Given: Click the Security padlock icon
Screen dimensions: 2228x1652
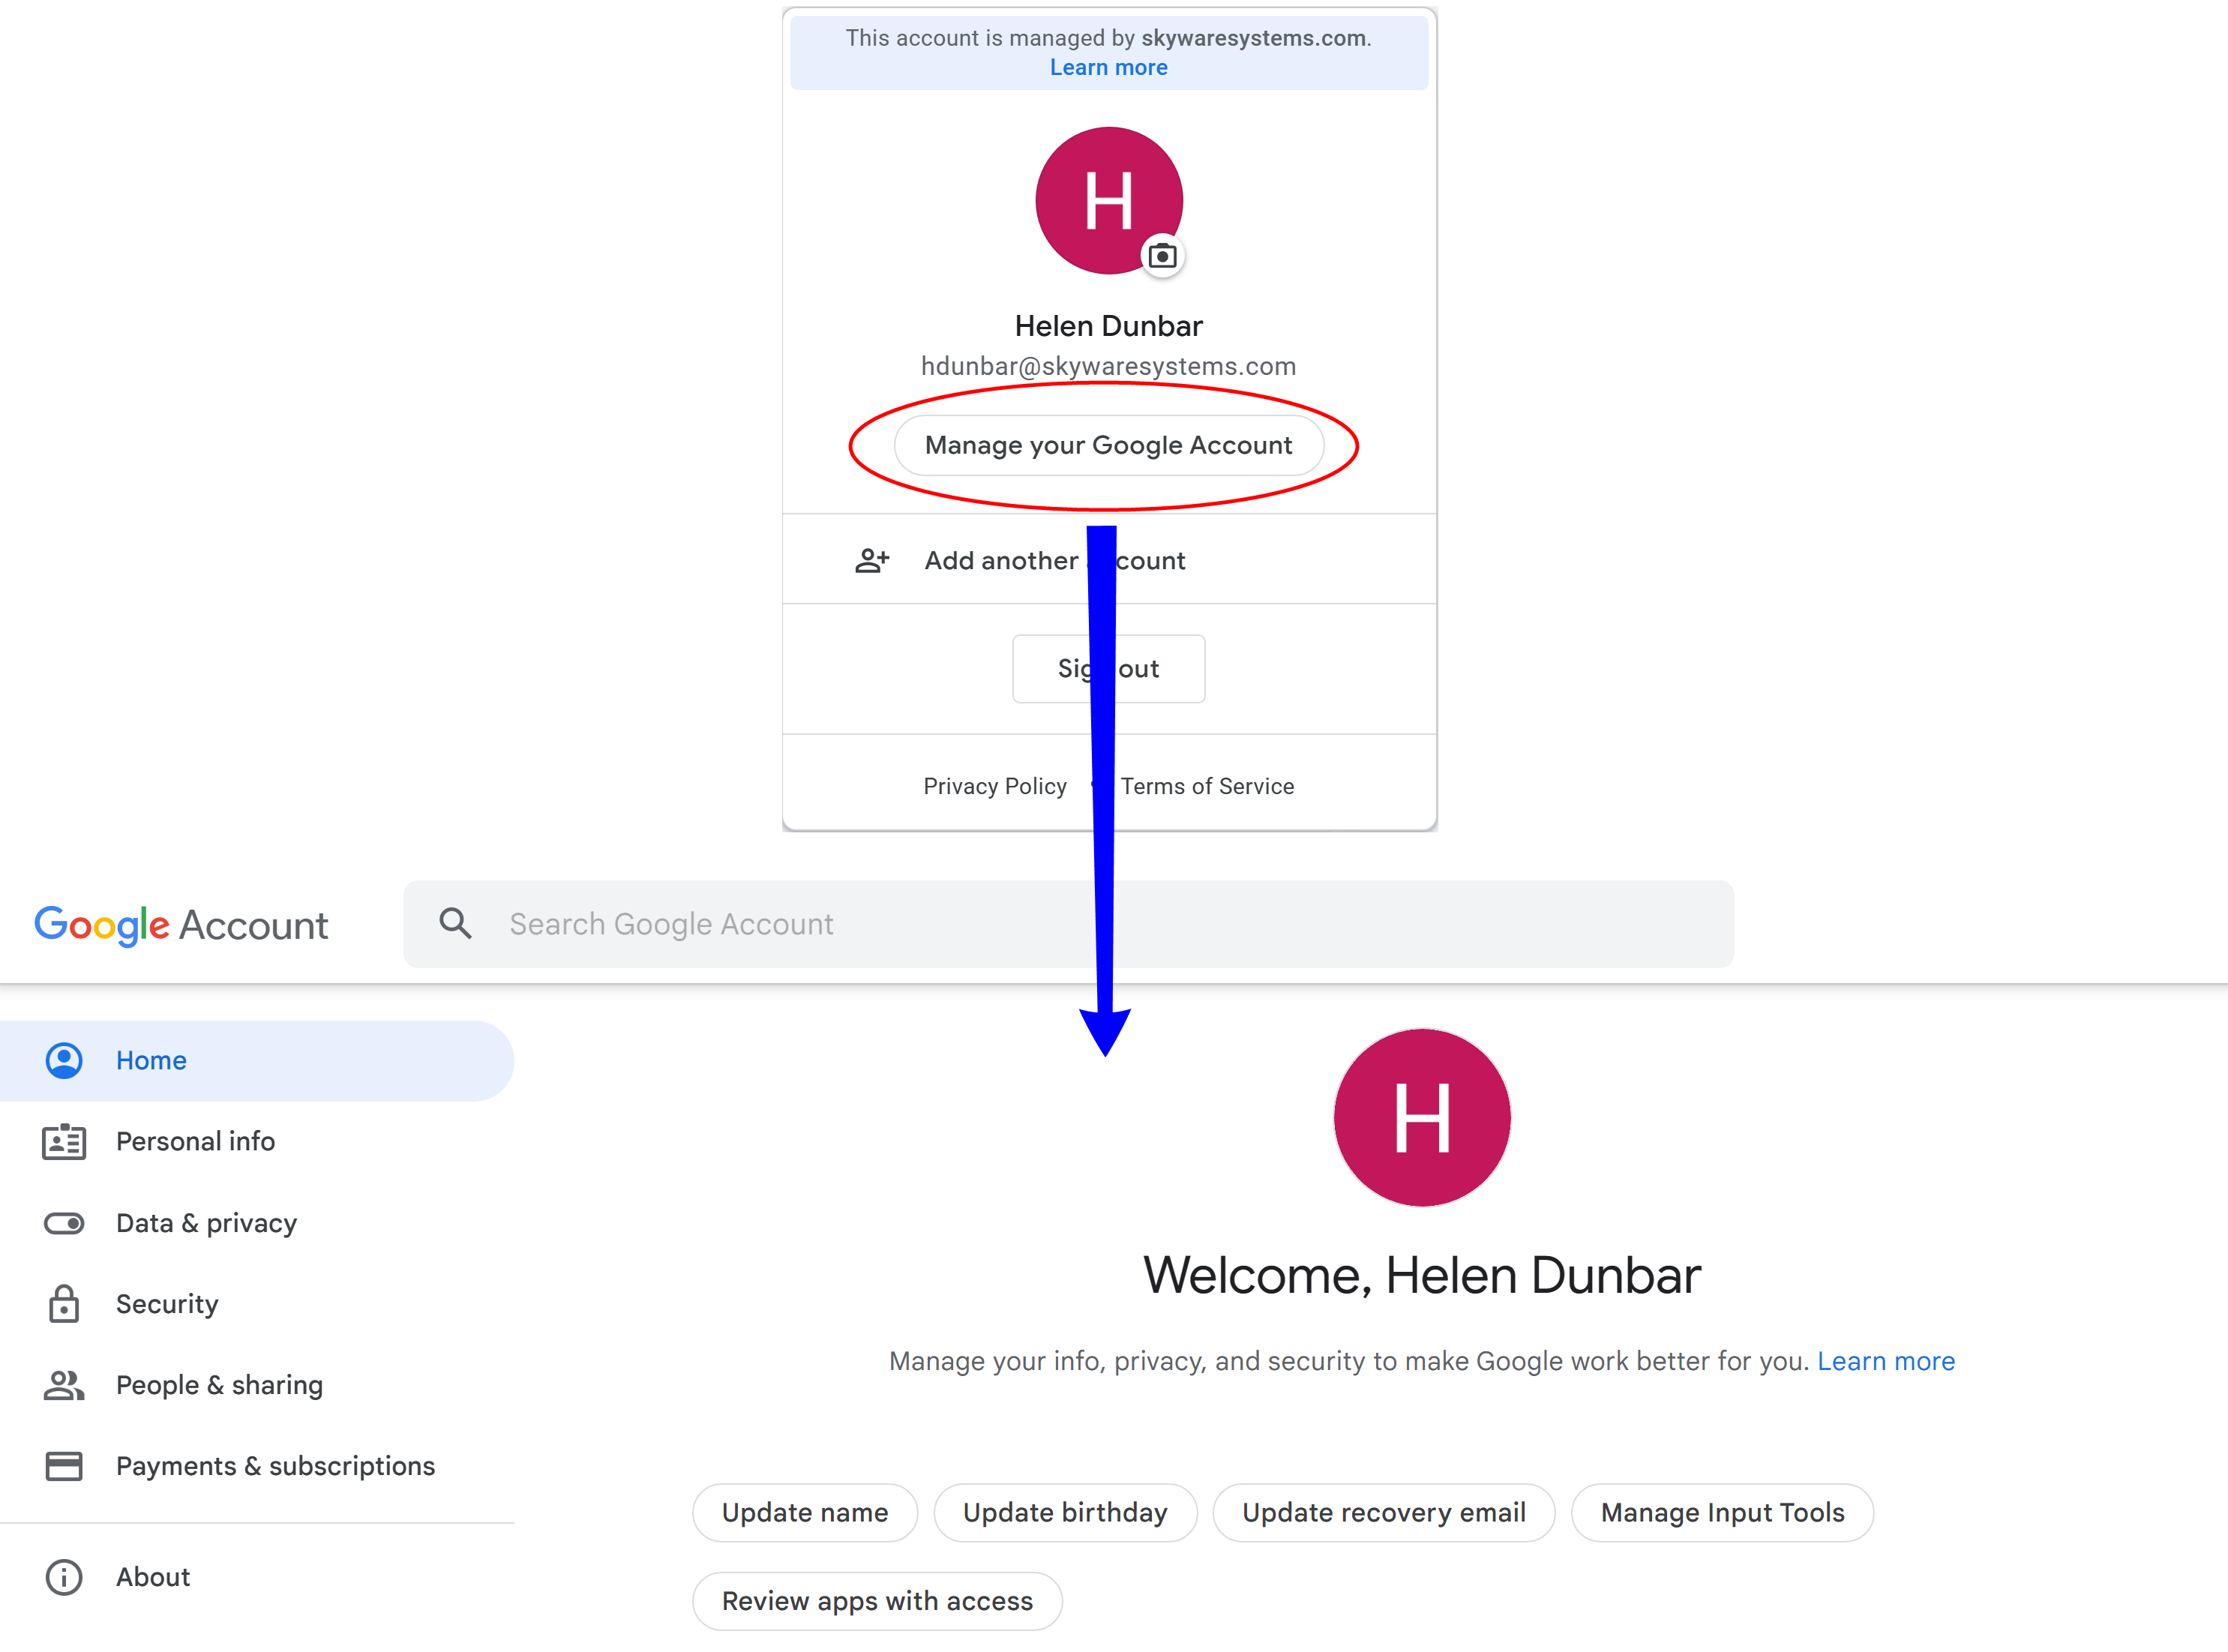Looking at the screenshot, I should [64, 1304].
